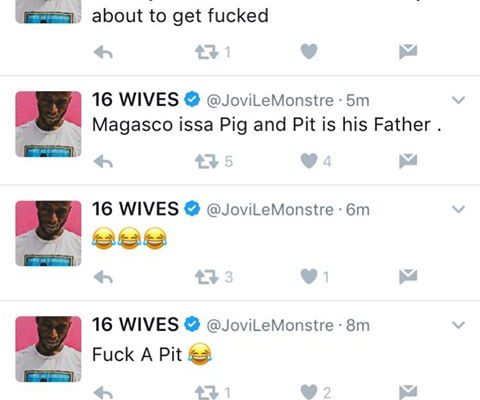The height and width of the screenshot is (400, 480).
Task: Retweet the three laughing emojis tweet
Action: (x=207, y=277)
